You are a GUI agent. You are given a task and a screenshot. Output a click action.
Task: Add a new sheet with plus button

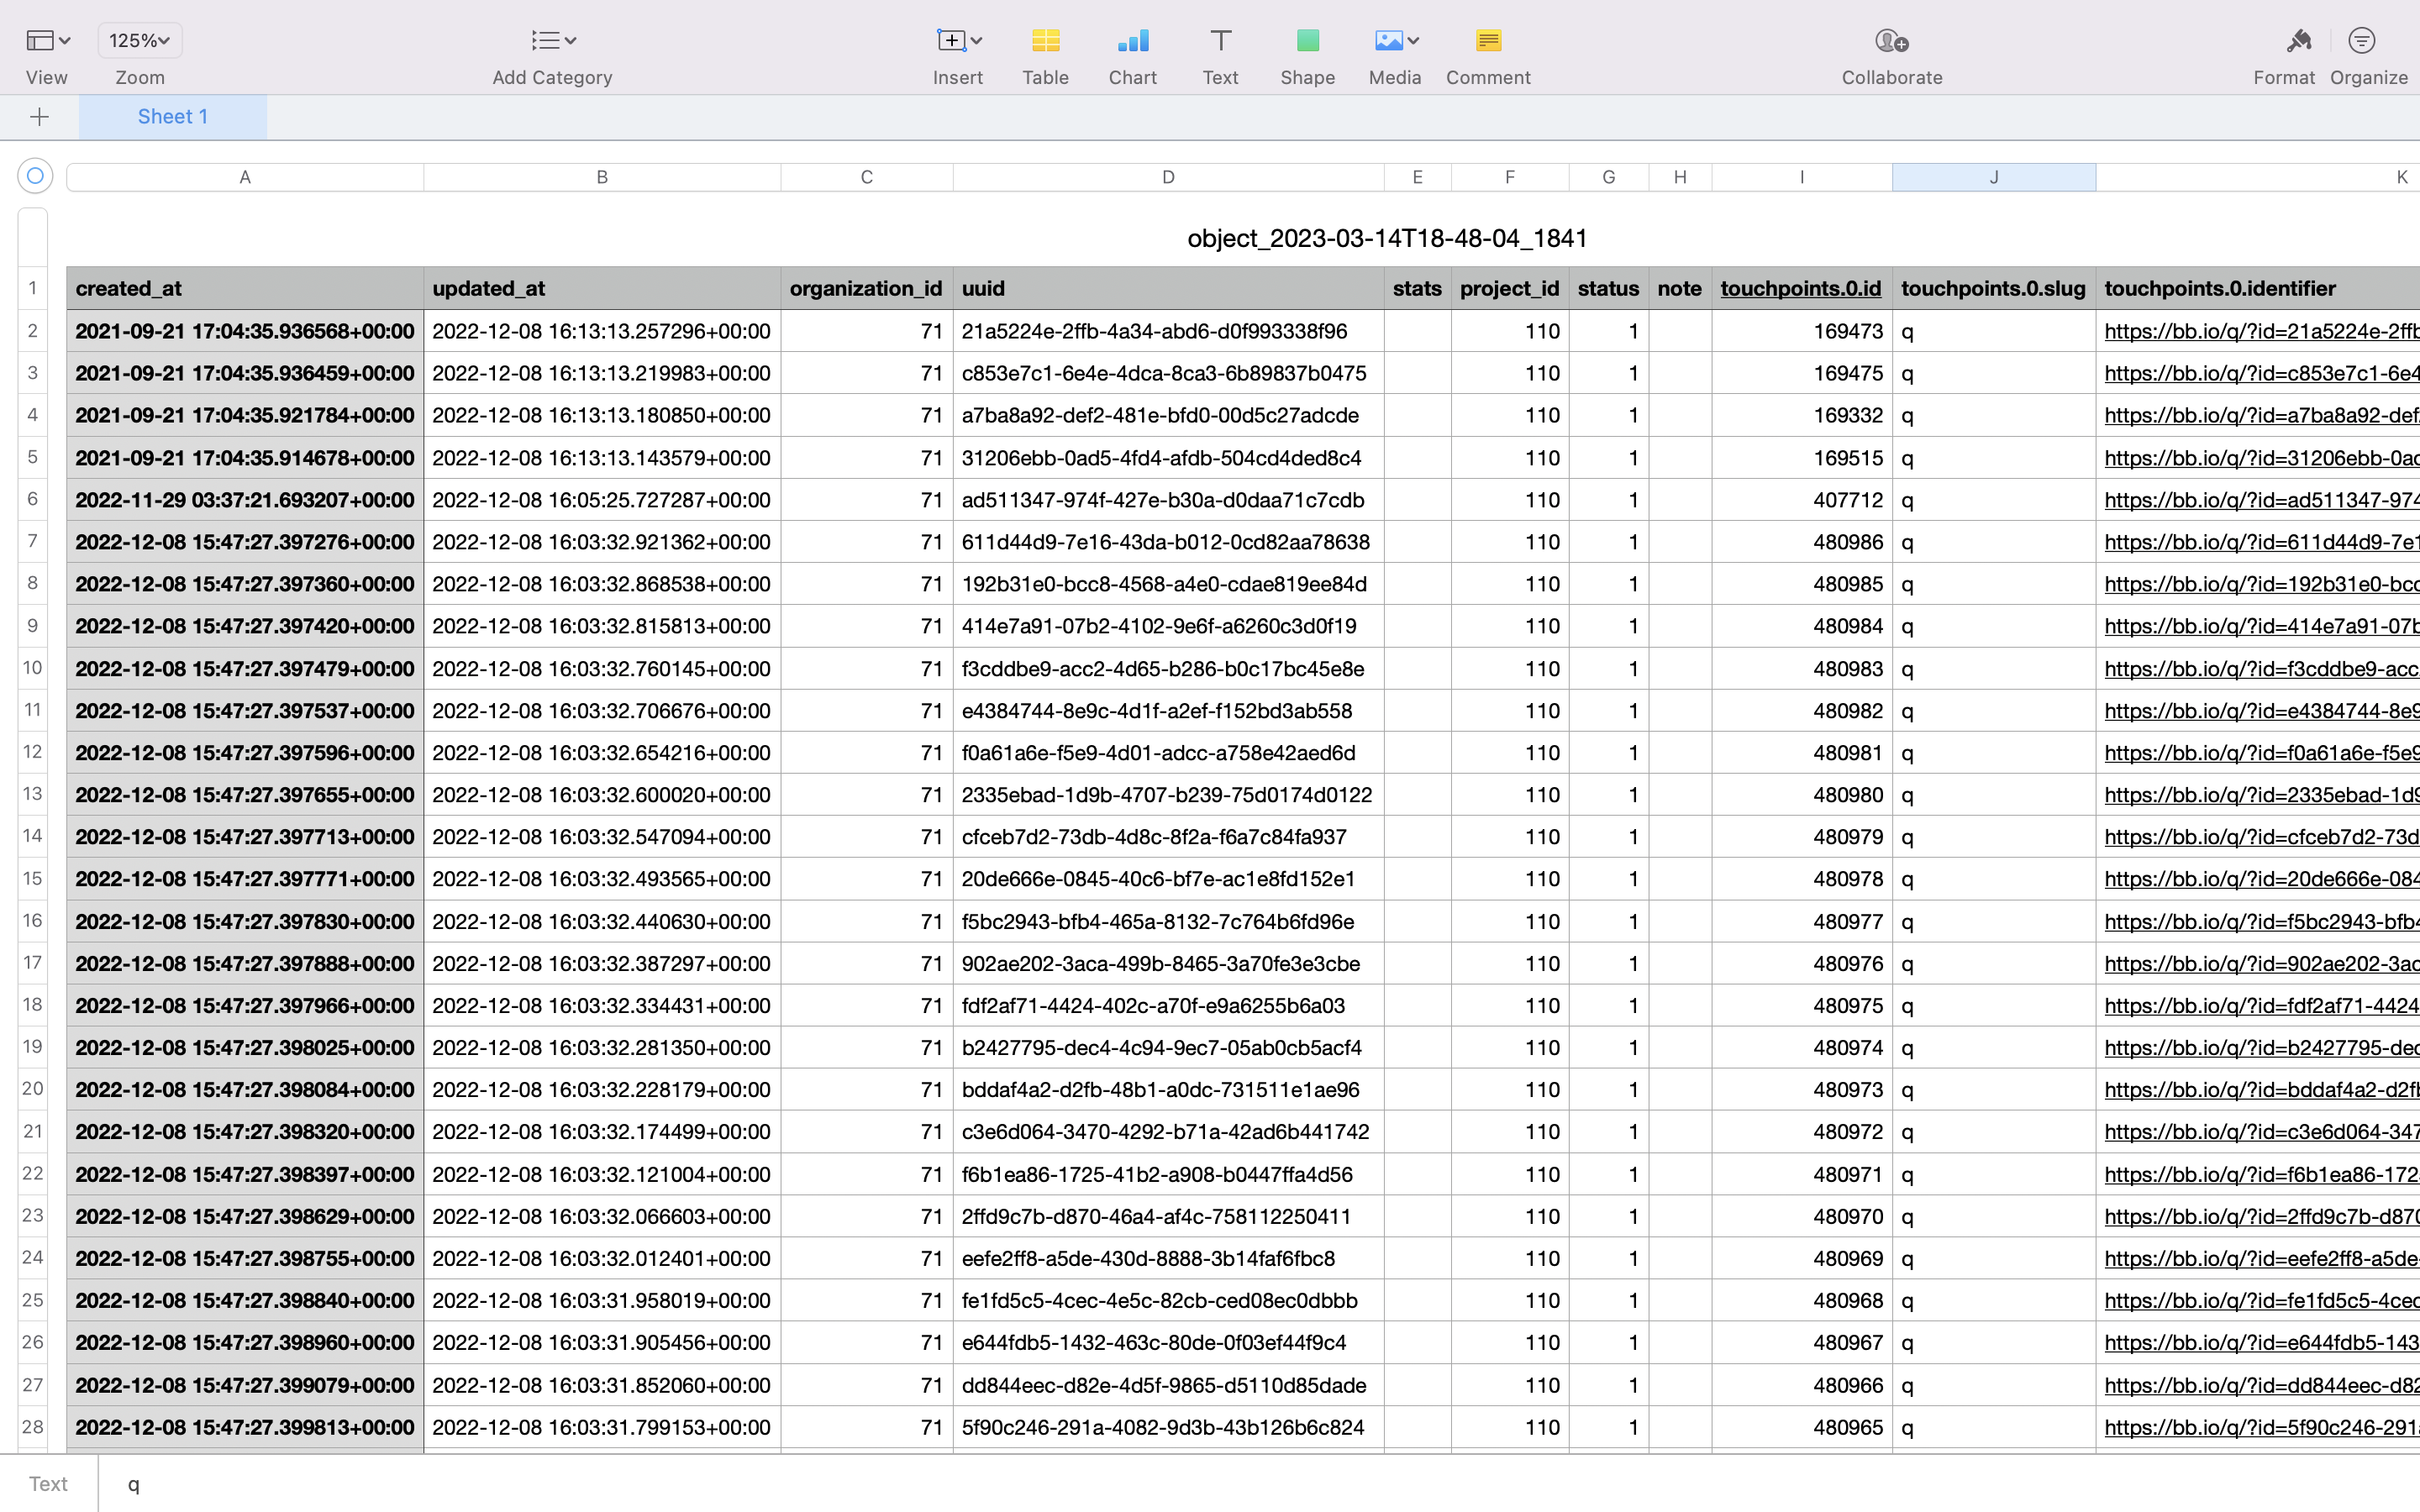pyautogui.click(x=39, y=117)
